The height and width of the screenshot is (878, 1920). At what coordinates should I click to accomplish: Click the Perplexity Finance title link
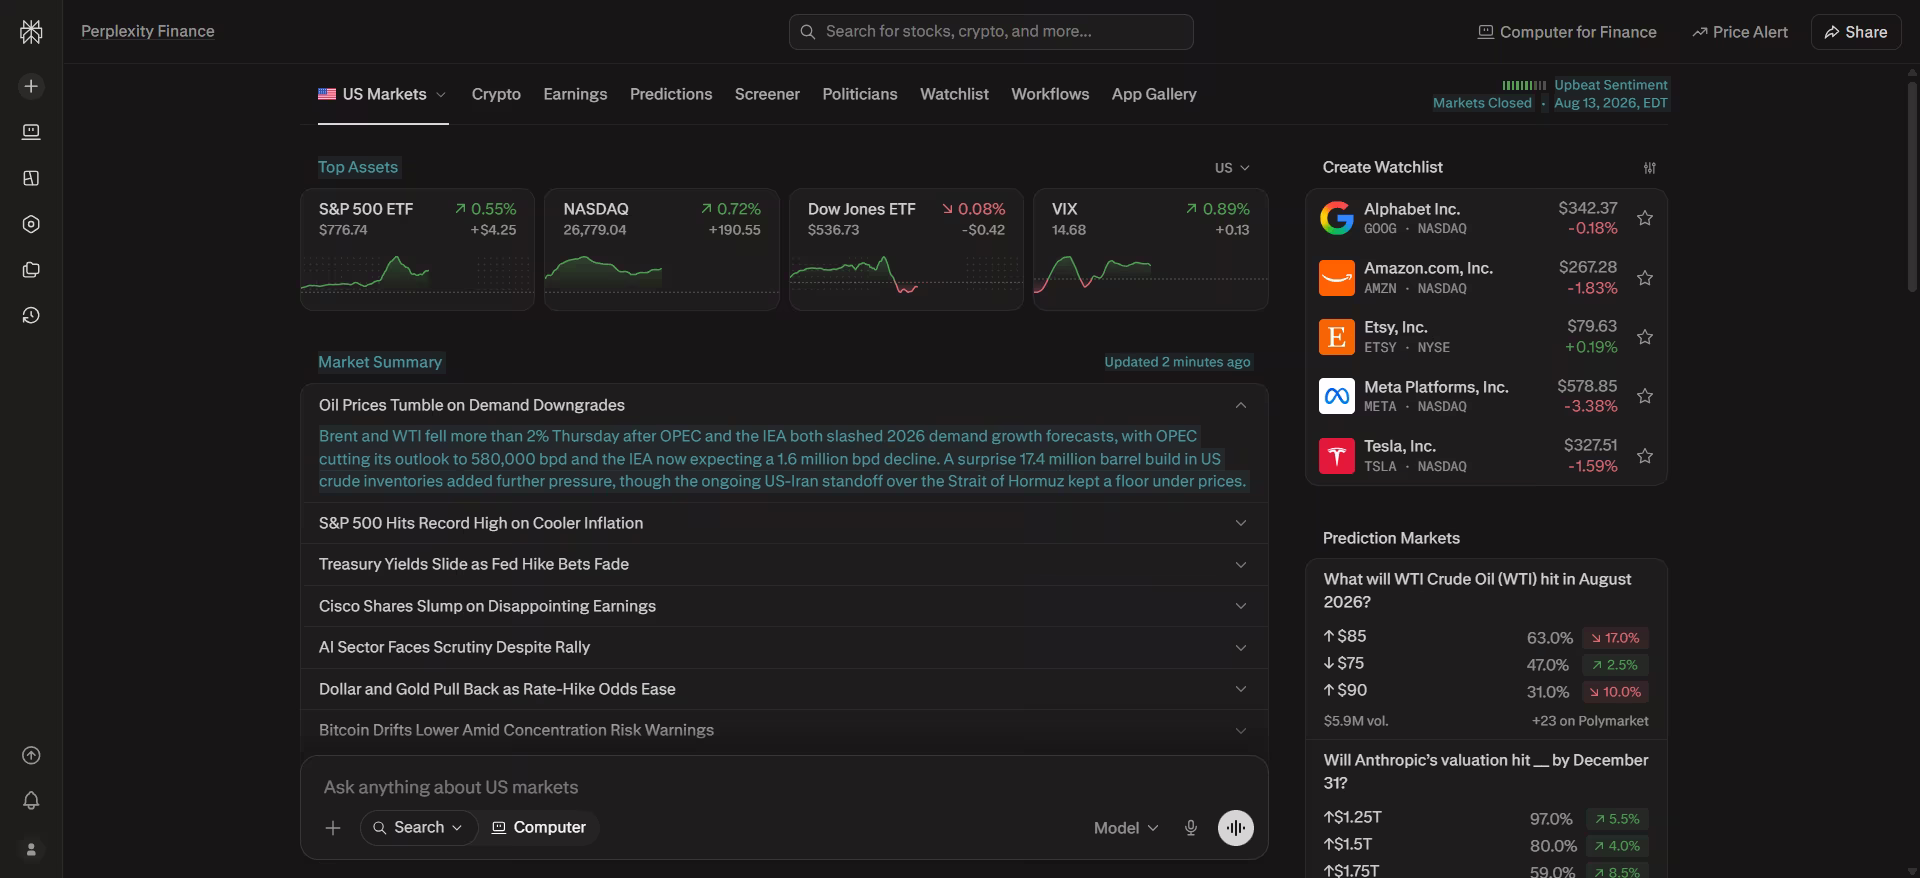pos(148,31)
